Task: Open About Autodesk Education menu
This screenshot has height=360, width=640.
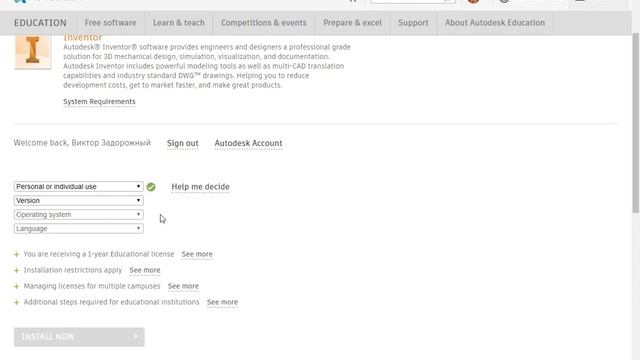Action: point(495,23)
